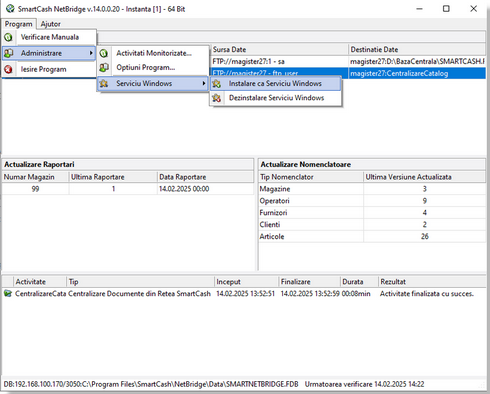
Task: Click the Activitati Monitorizate green icon
Action: pos(104,53)
